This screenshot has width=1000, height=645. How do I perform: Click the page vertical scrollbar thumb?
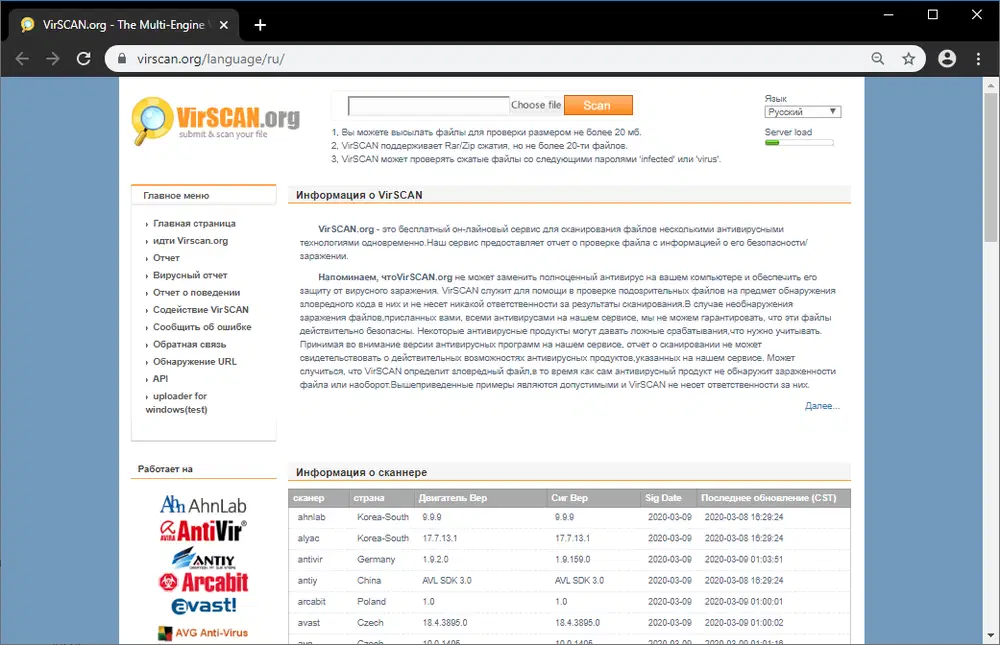click(x=990, y=167)
